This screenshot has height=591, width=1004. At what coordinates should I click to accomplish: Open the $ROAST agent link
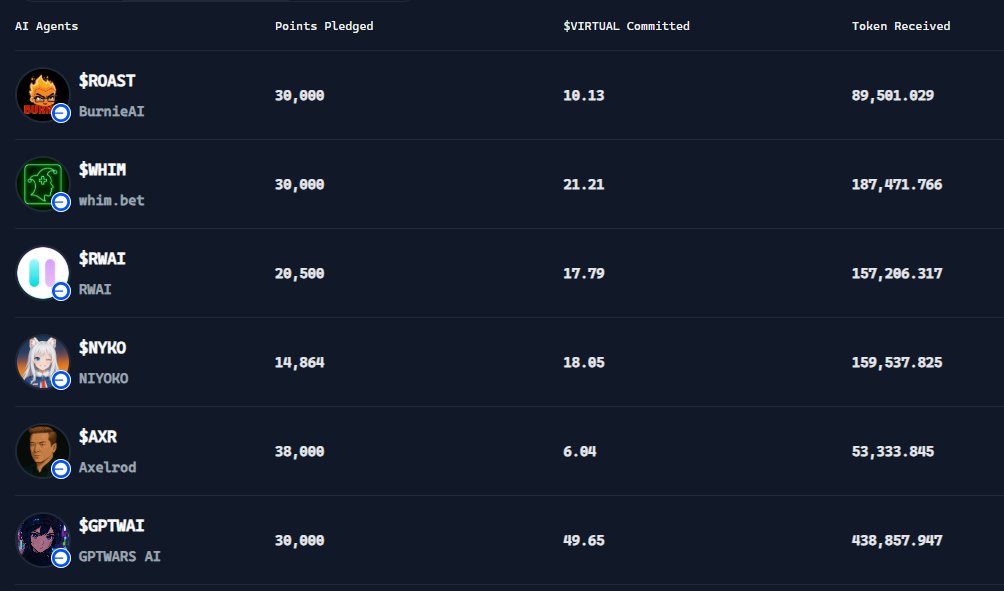pos(107,81)
